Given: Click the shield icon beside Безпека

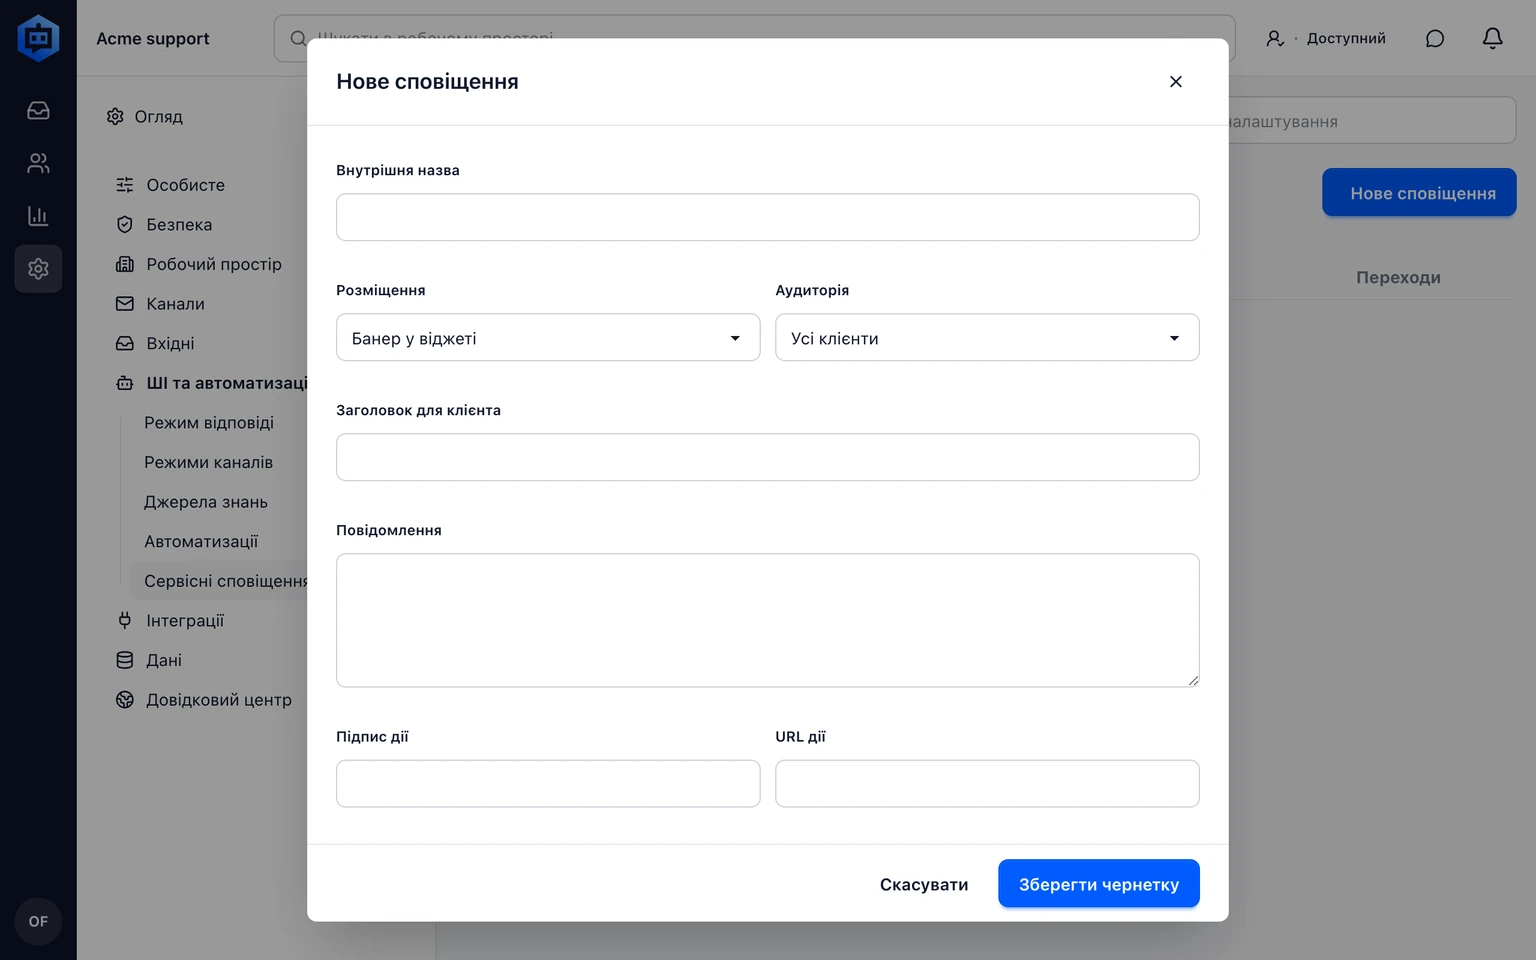Looking at the screenshot, I should [125, 224].
